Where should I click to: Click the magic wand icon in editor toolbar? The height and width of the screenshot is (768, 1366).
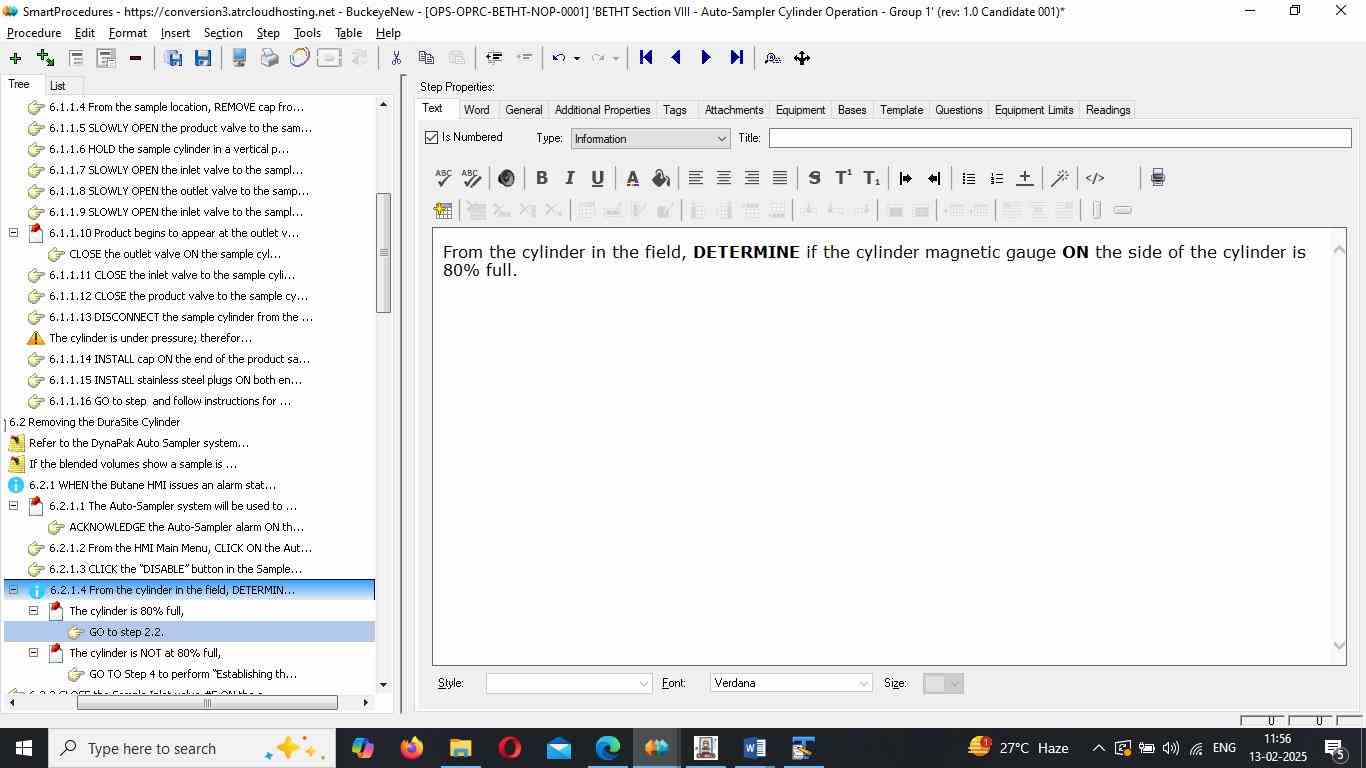pos(1060,178)
